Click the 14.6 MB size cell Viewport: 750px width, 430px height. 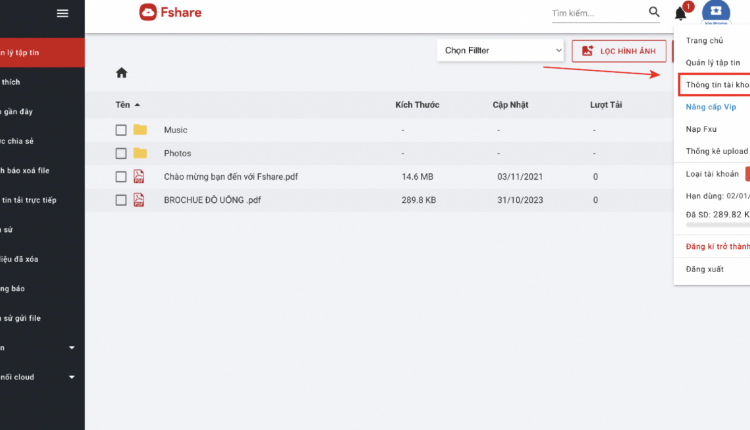tap(417, 177)
